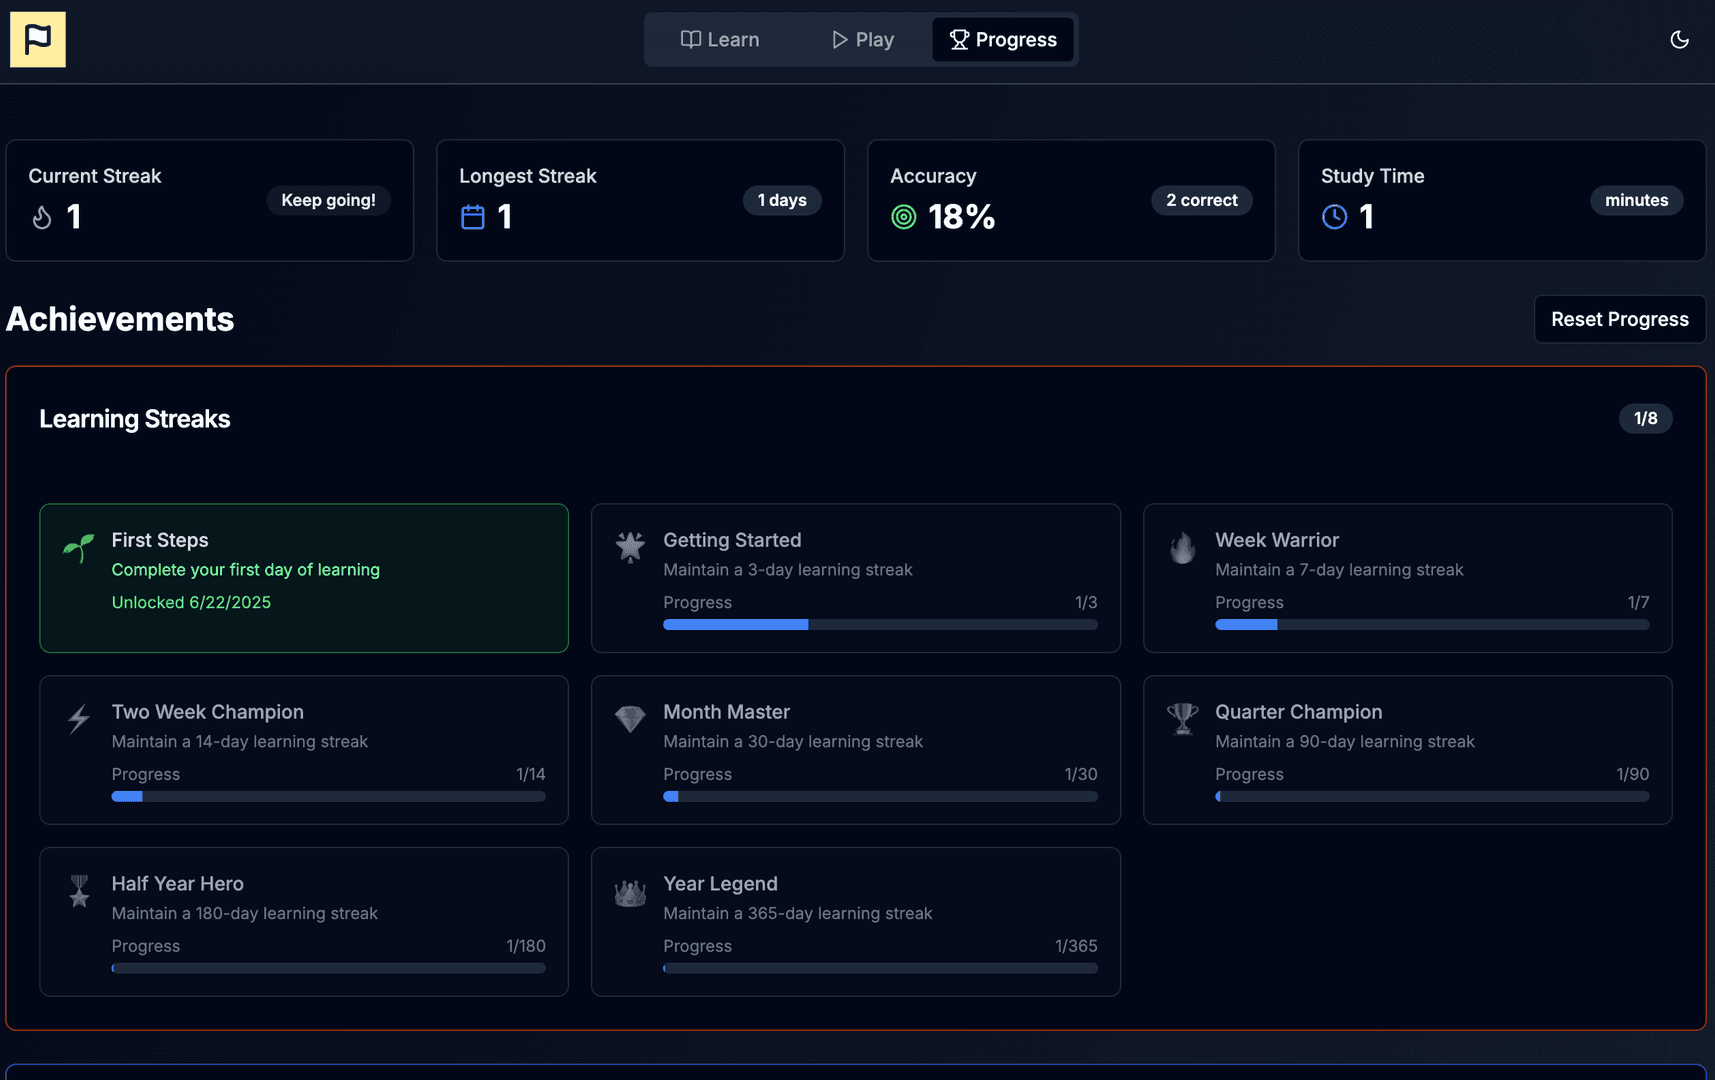Click the star icon on Getting Started

pyautogui.click(x=630, y=547)
